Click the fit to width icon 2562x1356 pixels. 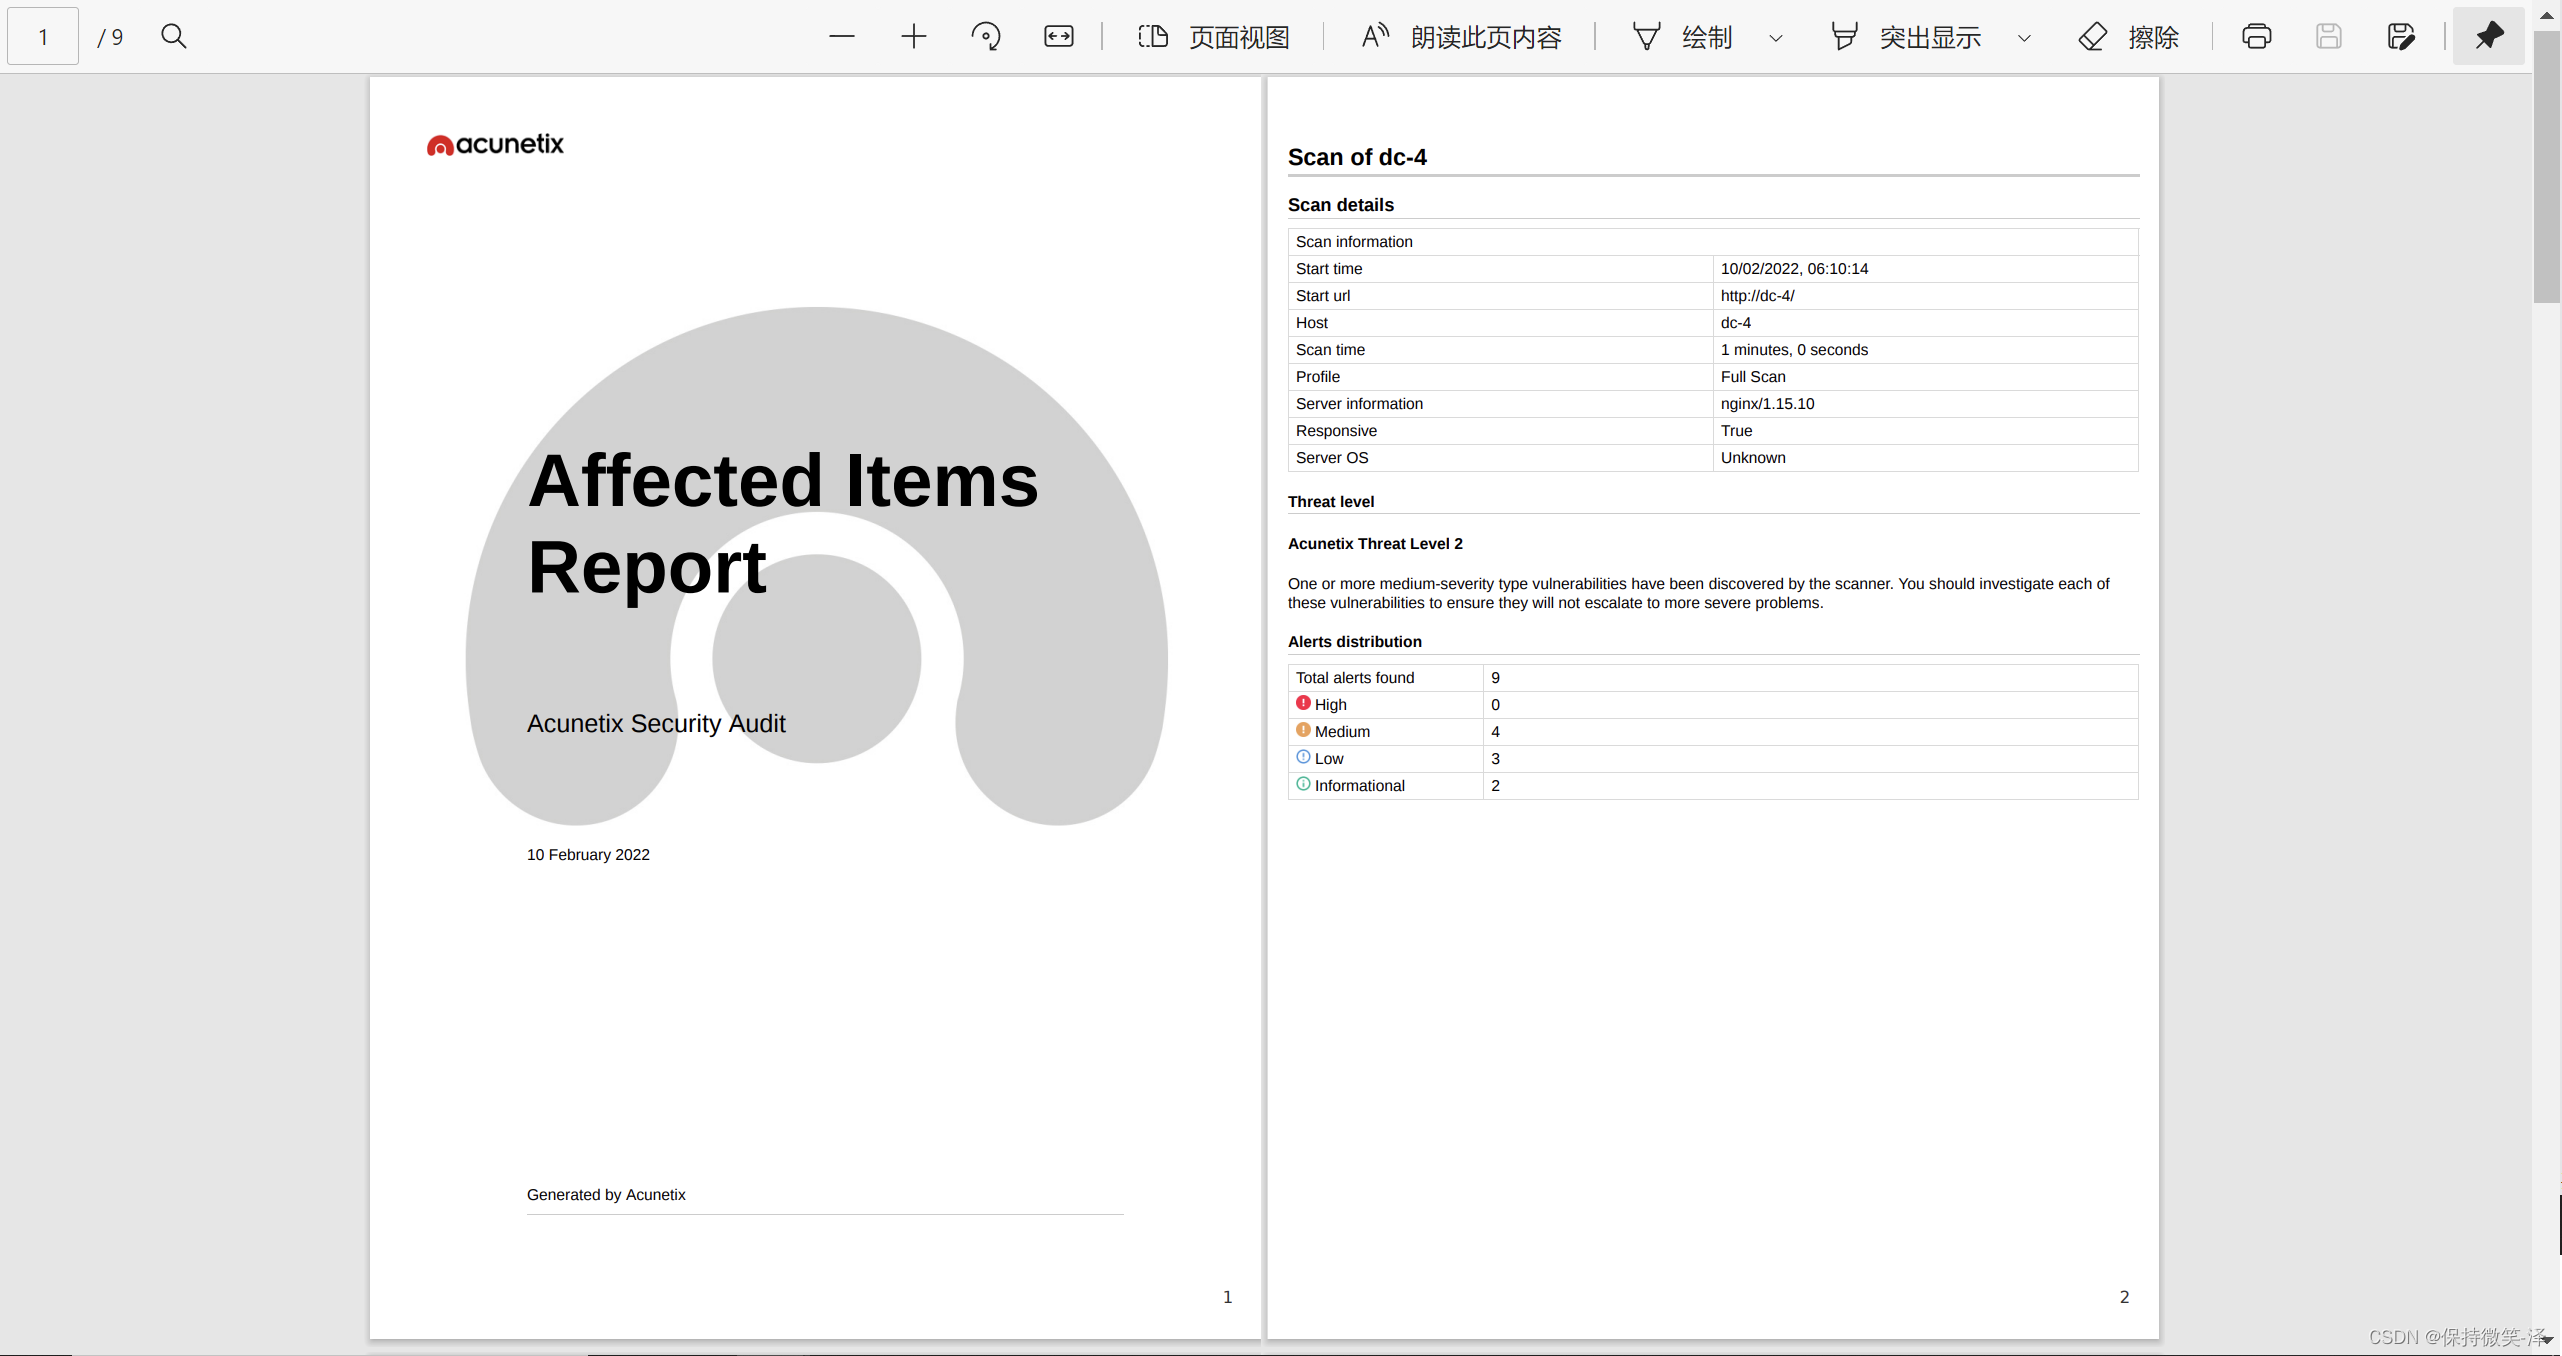click(x=1058, y=37)
